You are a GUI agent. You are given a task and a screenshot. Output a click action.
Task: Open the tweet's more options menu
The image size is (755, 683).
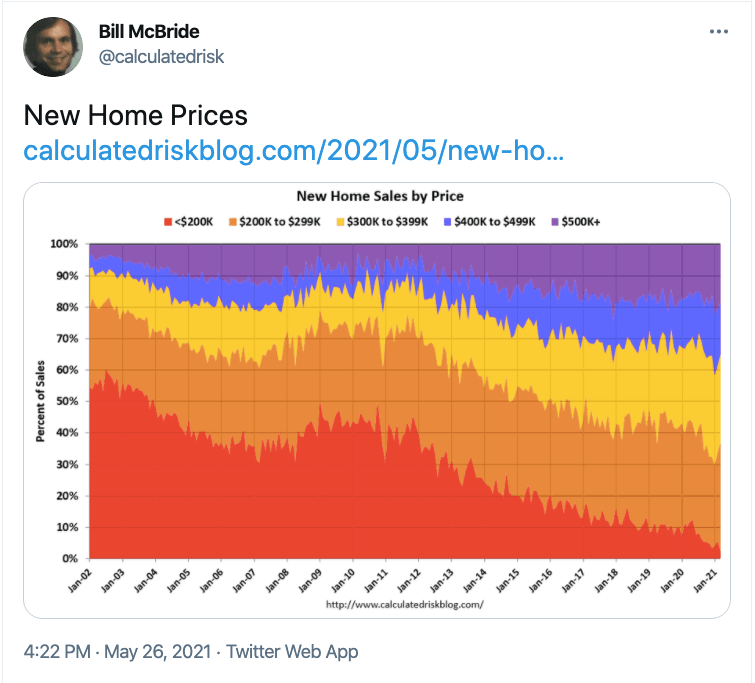point(719,31)
